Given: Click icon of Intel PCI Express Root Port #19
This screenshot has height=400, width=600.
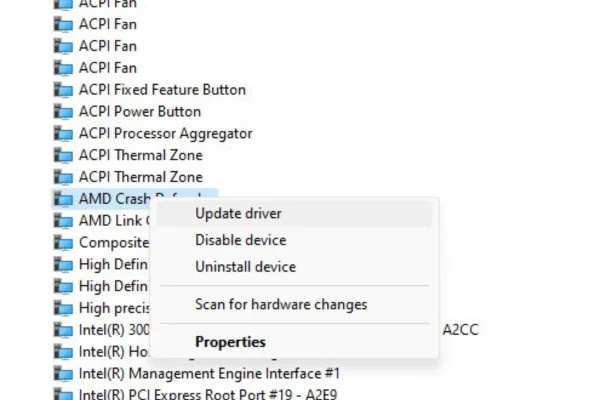Looking at the screenshot, I should coord(63,395).
